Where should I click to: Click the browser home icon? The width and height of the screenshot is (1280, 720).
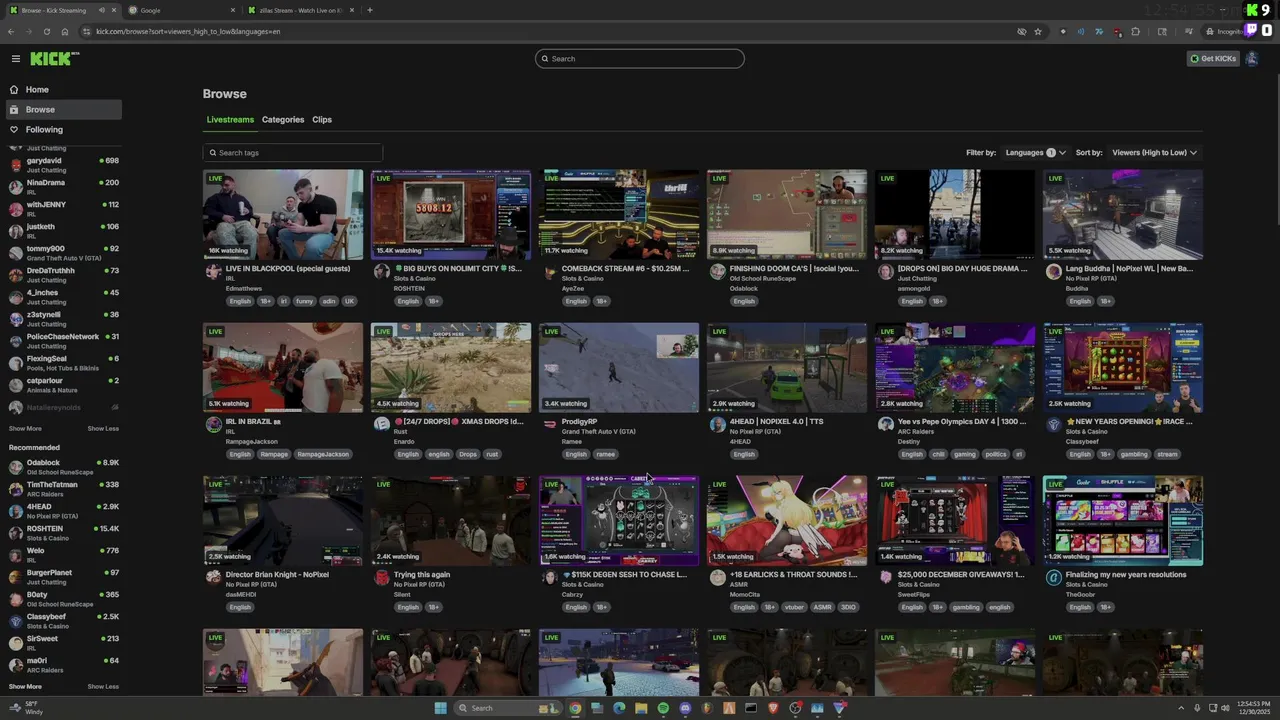tap(65, 31)
